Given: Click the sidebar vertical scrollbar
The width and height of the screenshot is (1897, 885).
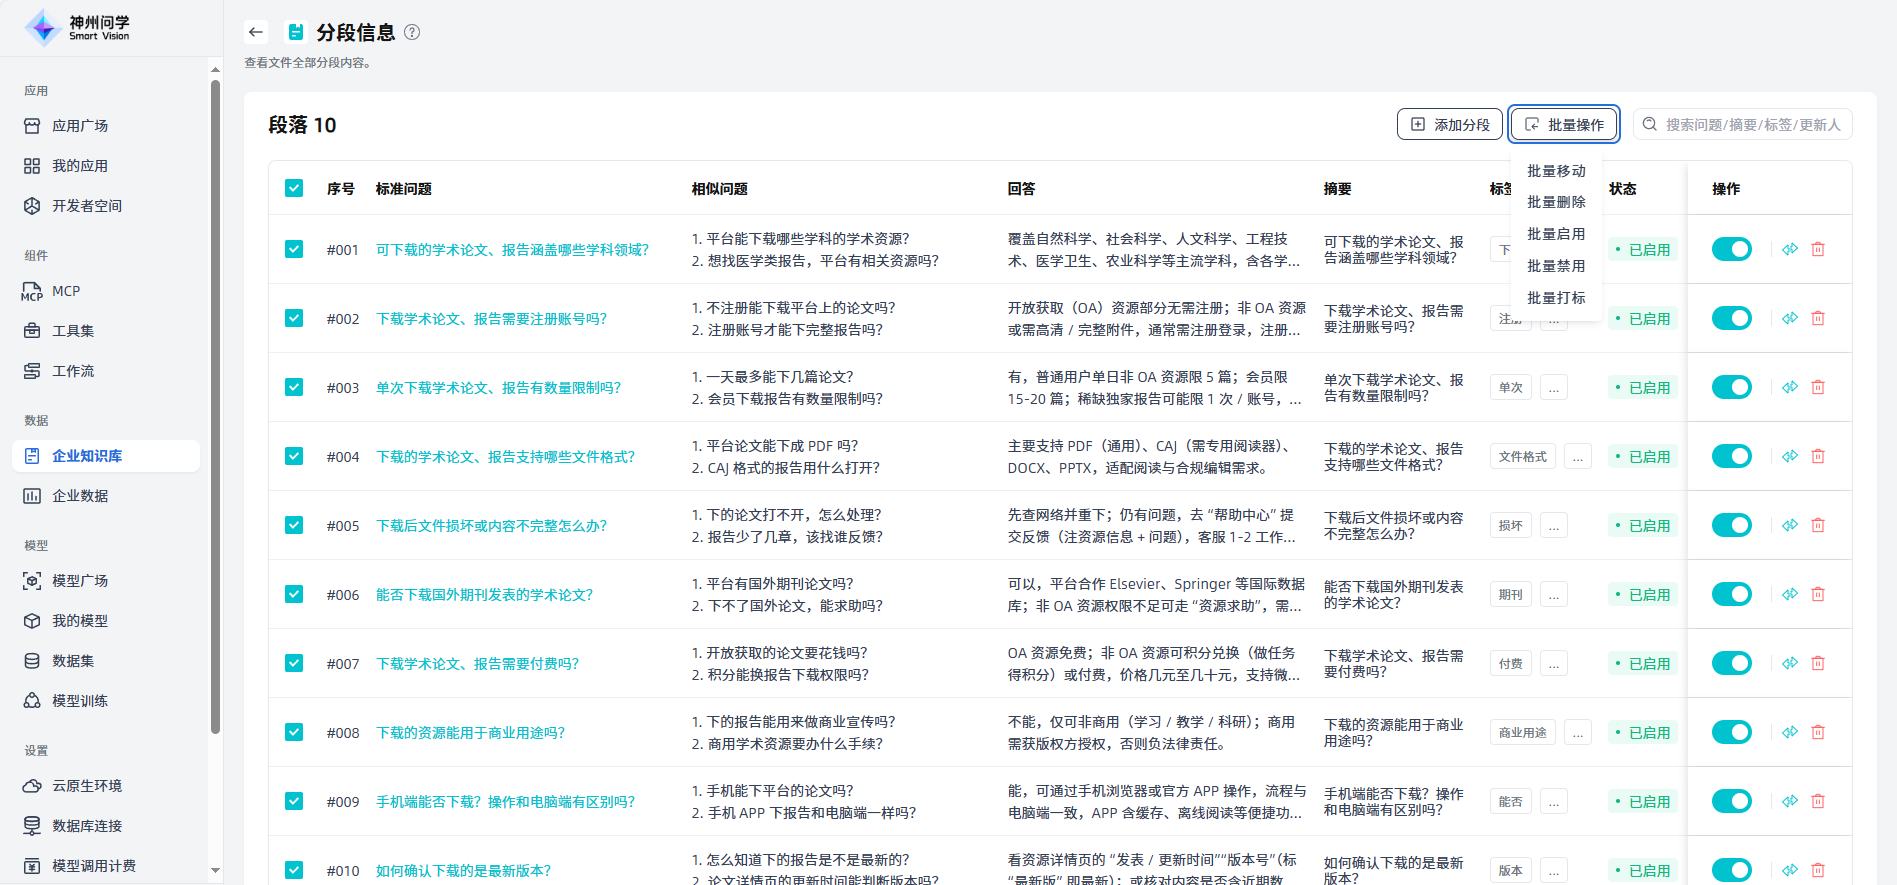Looking at the screenshot, I should click(215, 400).
